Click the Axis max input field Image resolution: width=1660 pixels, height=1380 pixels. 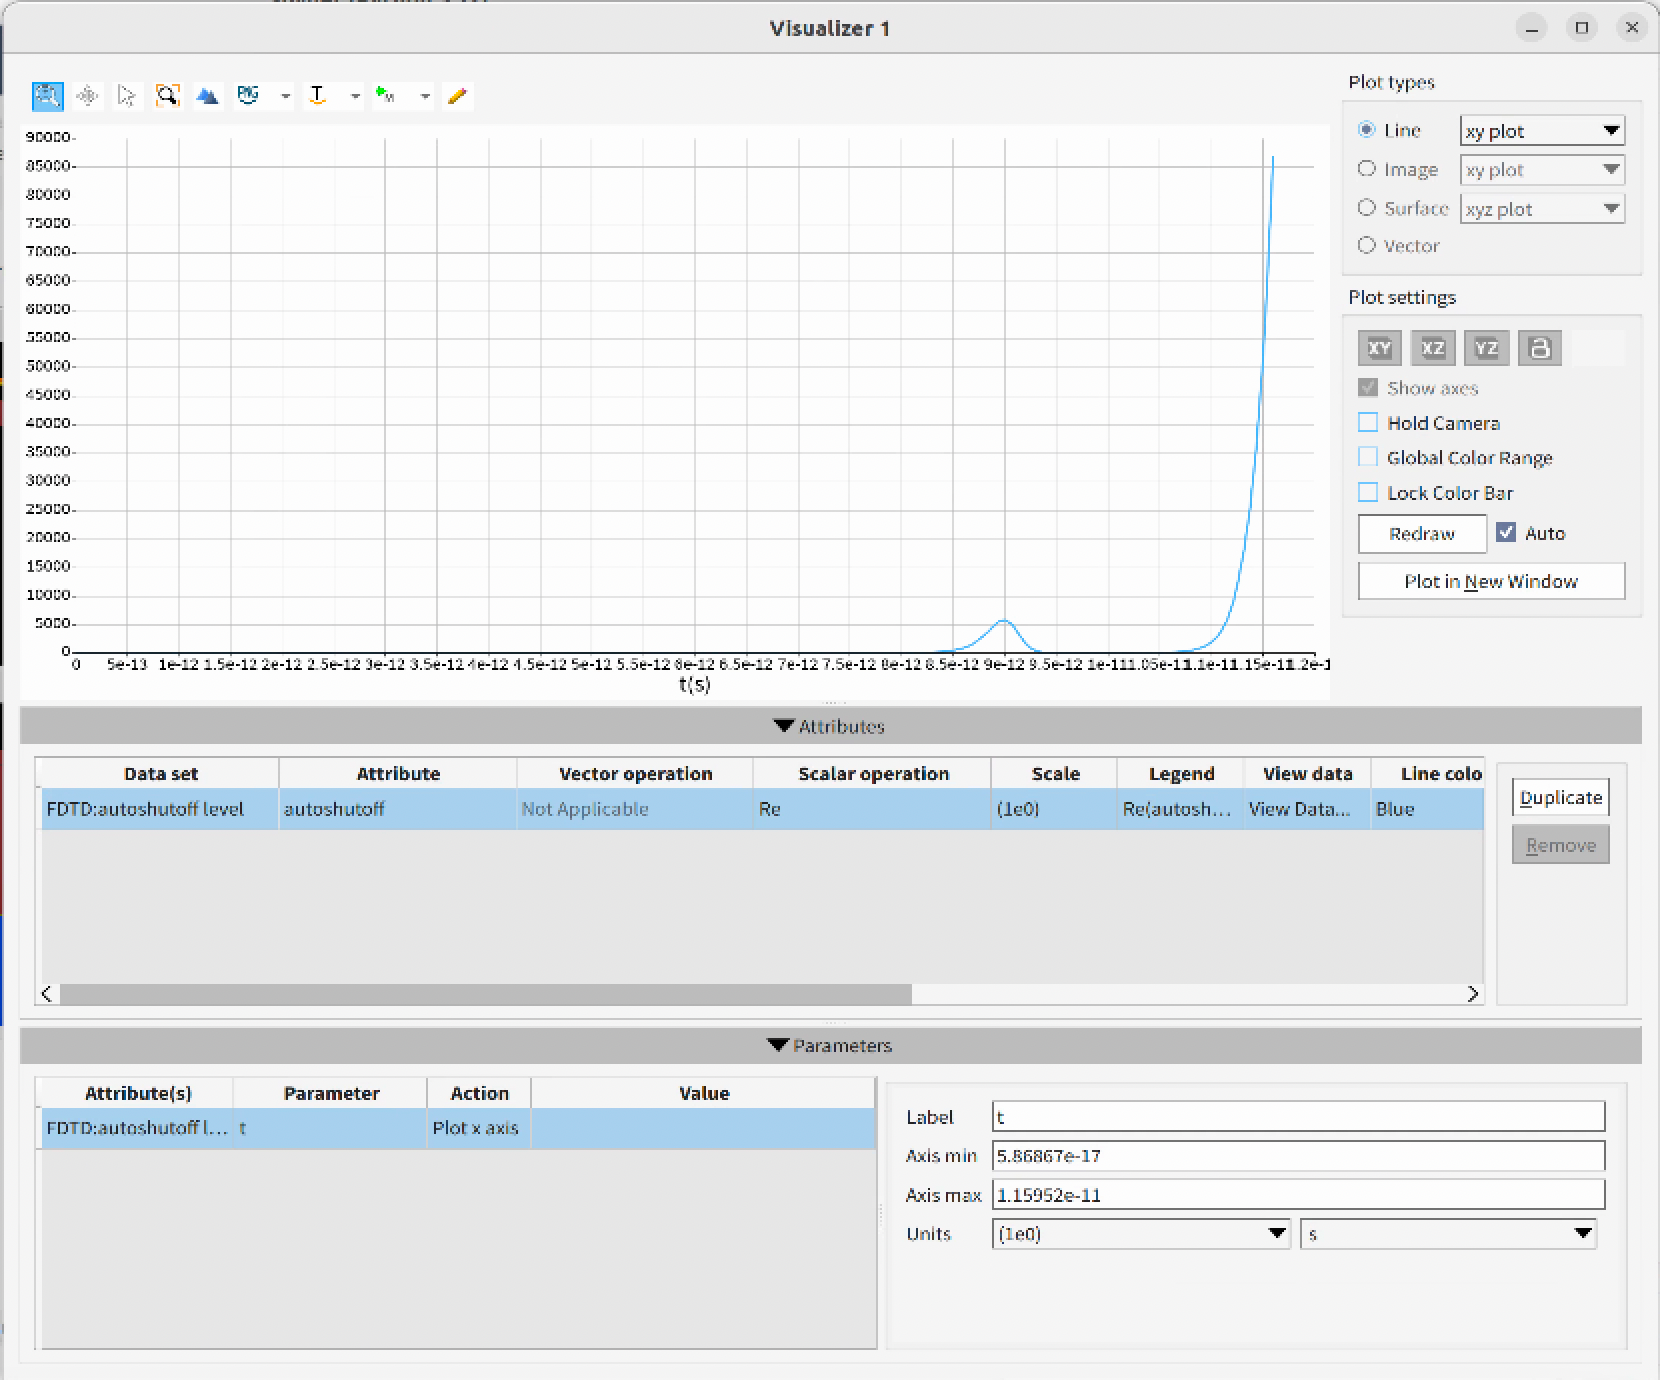(x=1297, y=1195)
